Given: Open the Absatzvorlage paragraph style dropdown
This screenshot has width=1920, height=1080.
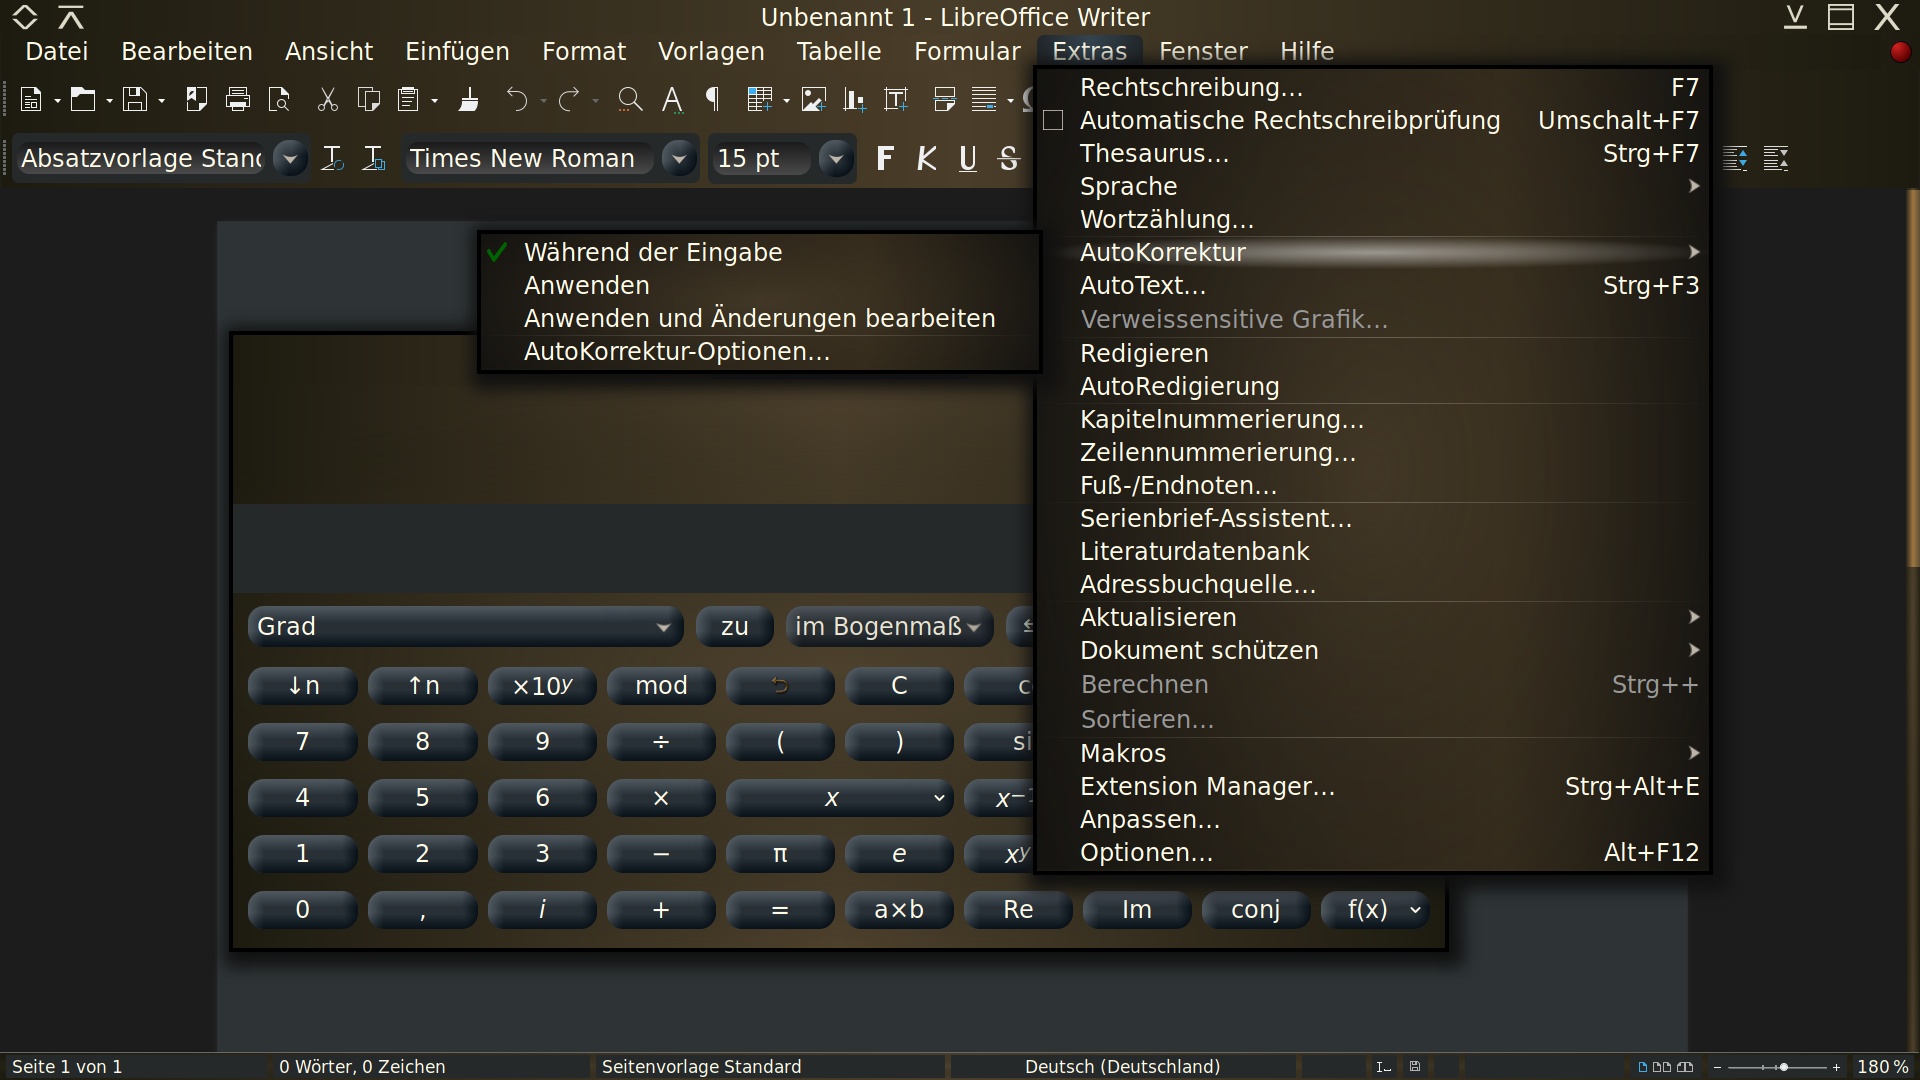Looking at the screenshot, I should [x=290, y=158].
